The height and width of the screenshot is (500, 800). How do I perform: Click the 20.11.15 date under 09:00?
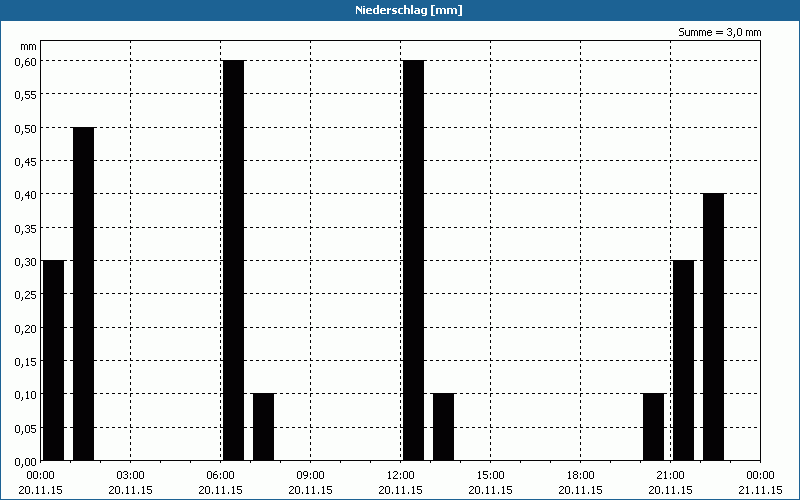click(310, 490)
